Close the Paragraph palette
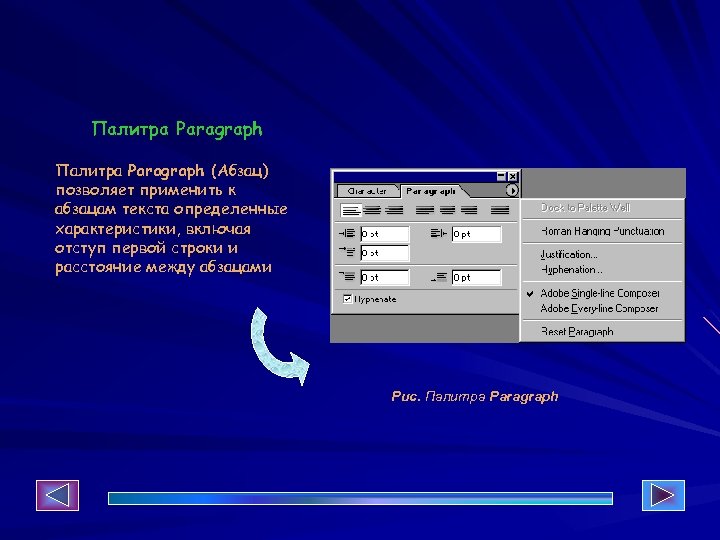The width and height of the screenshot is (720, 540). (513, 176)
